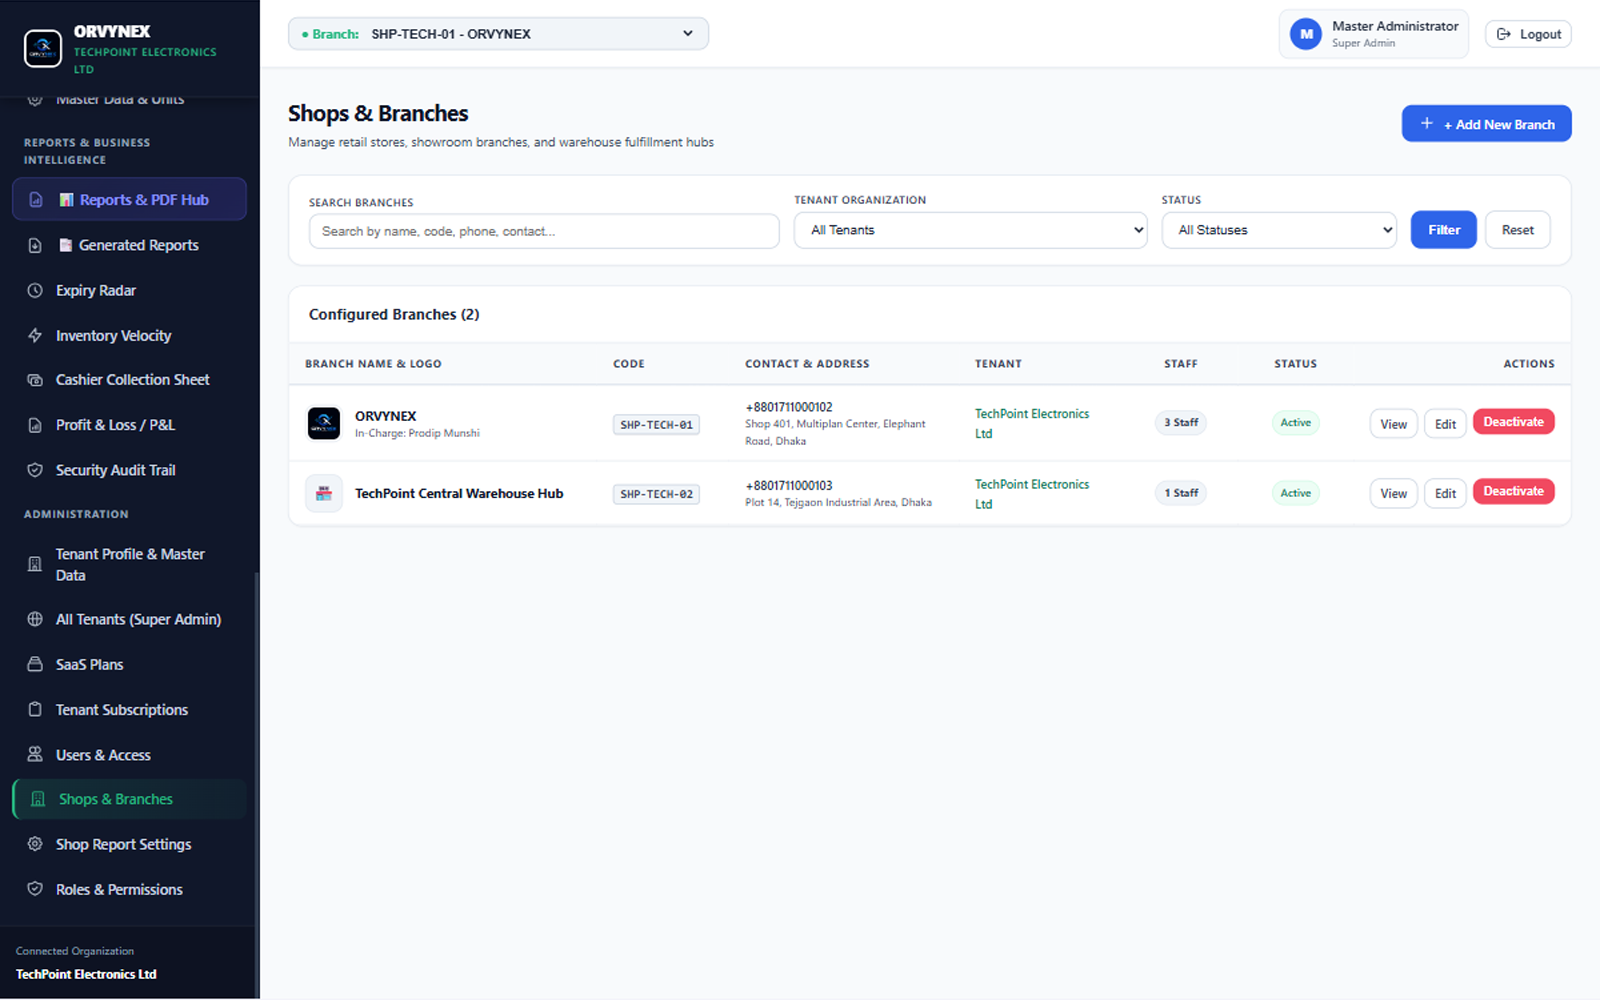Screen dimensions: 1600x1000
Task: Click the Warehouse Hub branch logo thumbnail
Action: point(324,493)
